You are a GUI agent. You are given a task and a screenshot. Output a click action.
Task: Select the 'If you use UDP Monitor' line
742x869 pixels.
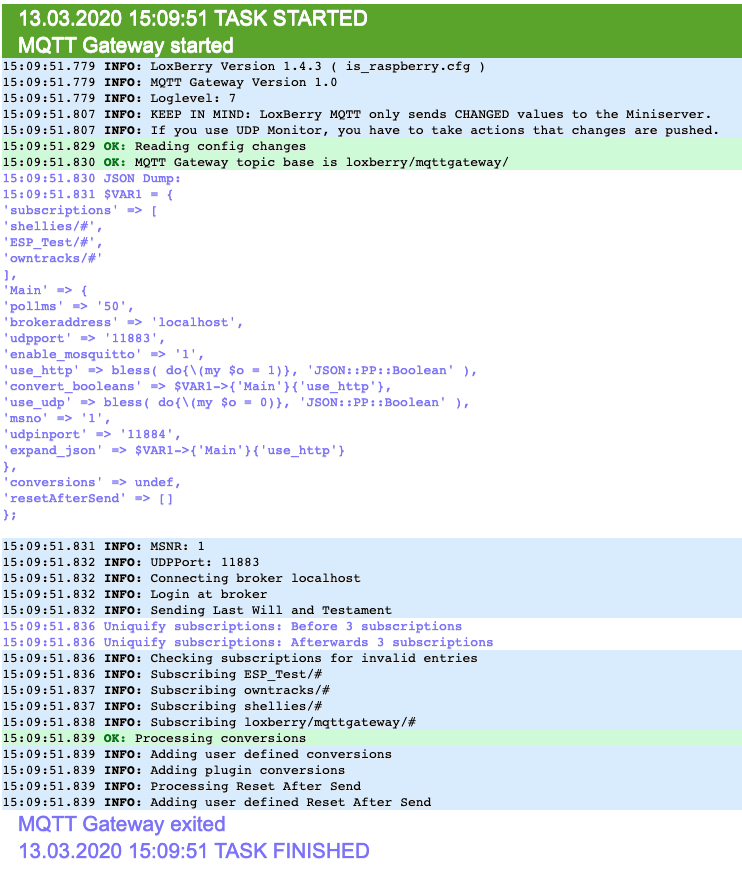pos(372,131)
